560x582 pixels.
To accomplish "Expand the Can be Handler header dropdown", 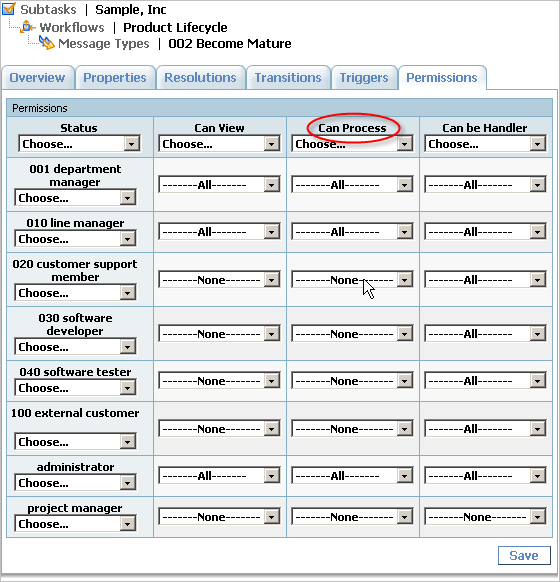I will (x=485, y=144).
